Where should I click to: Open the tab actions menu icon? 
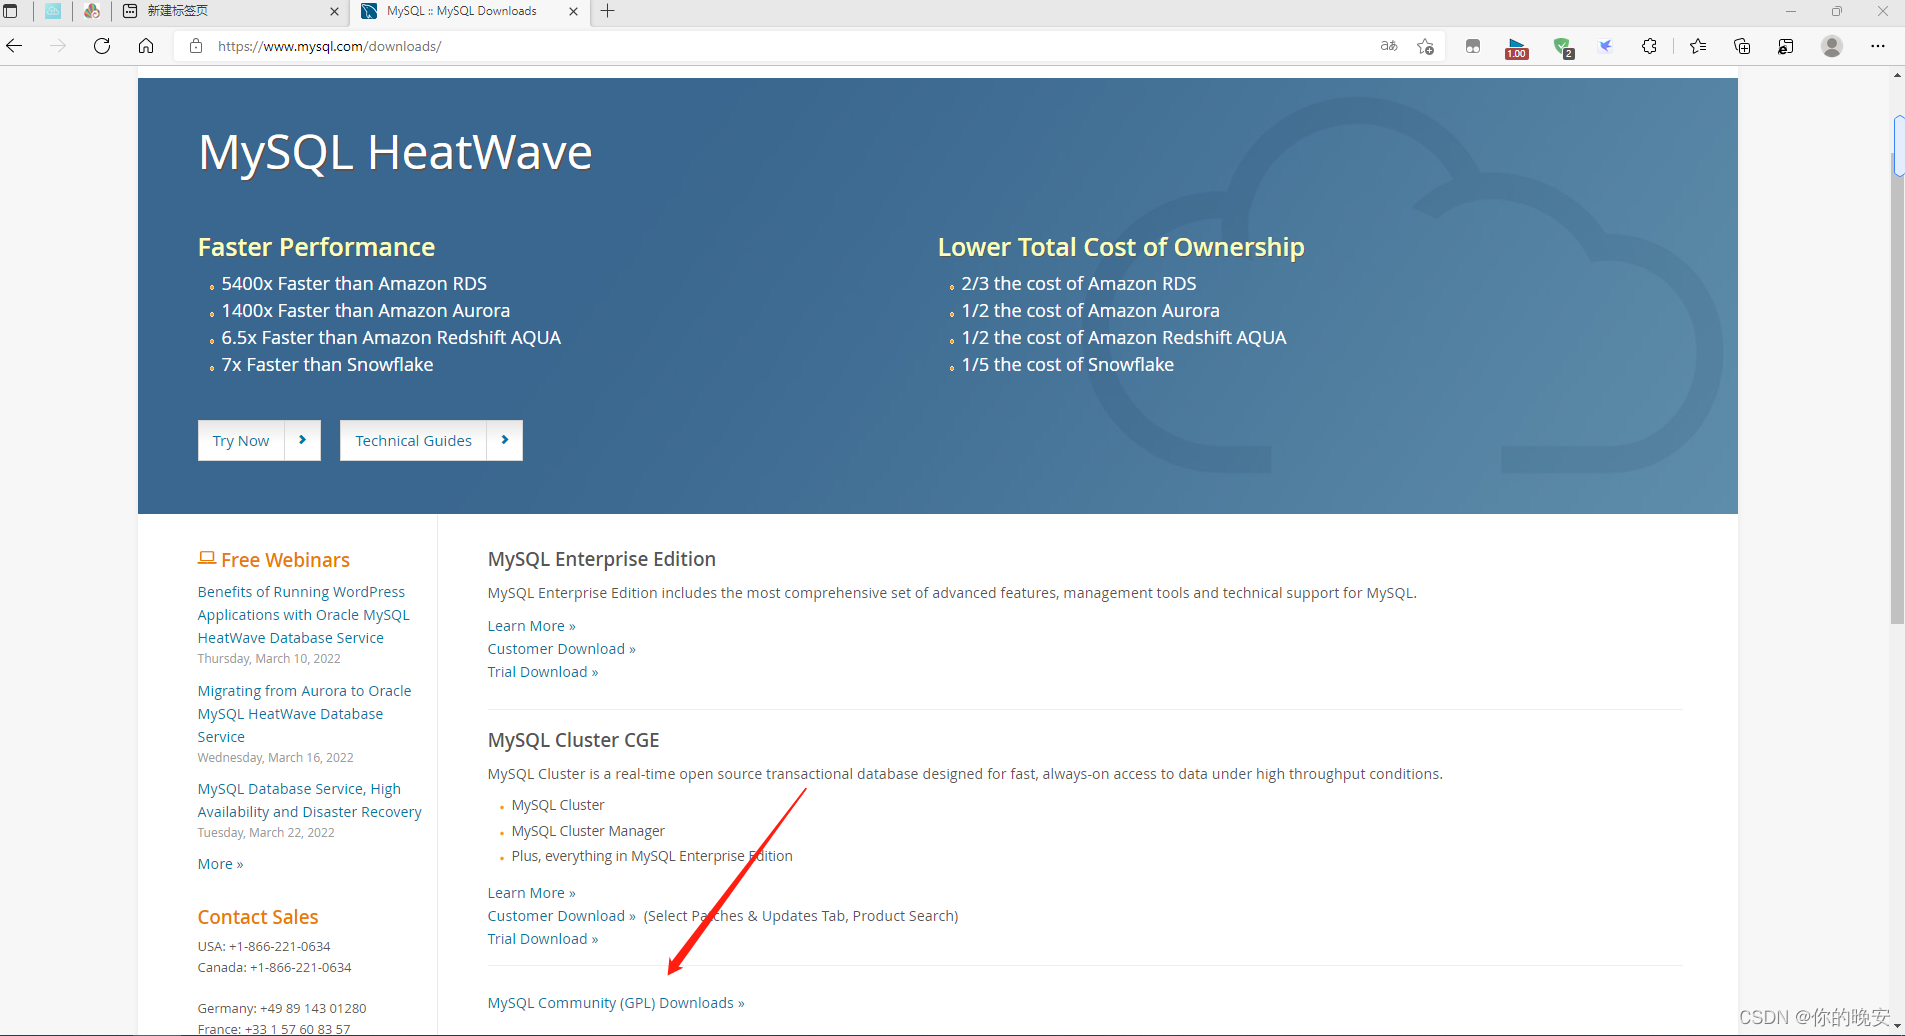point(11,11)
